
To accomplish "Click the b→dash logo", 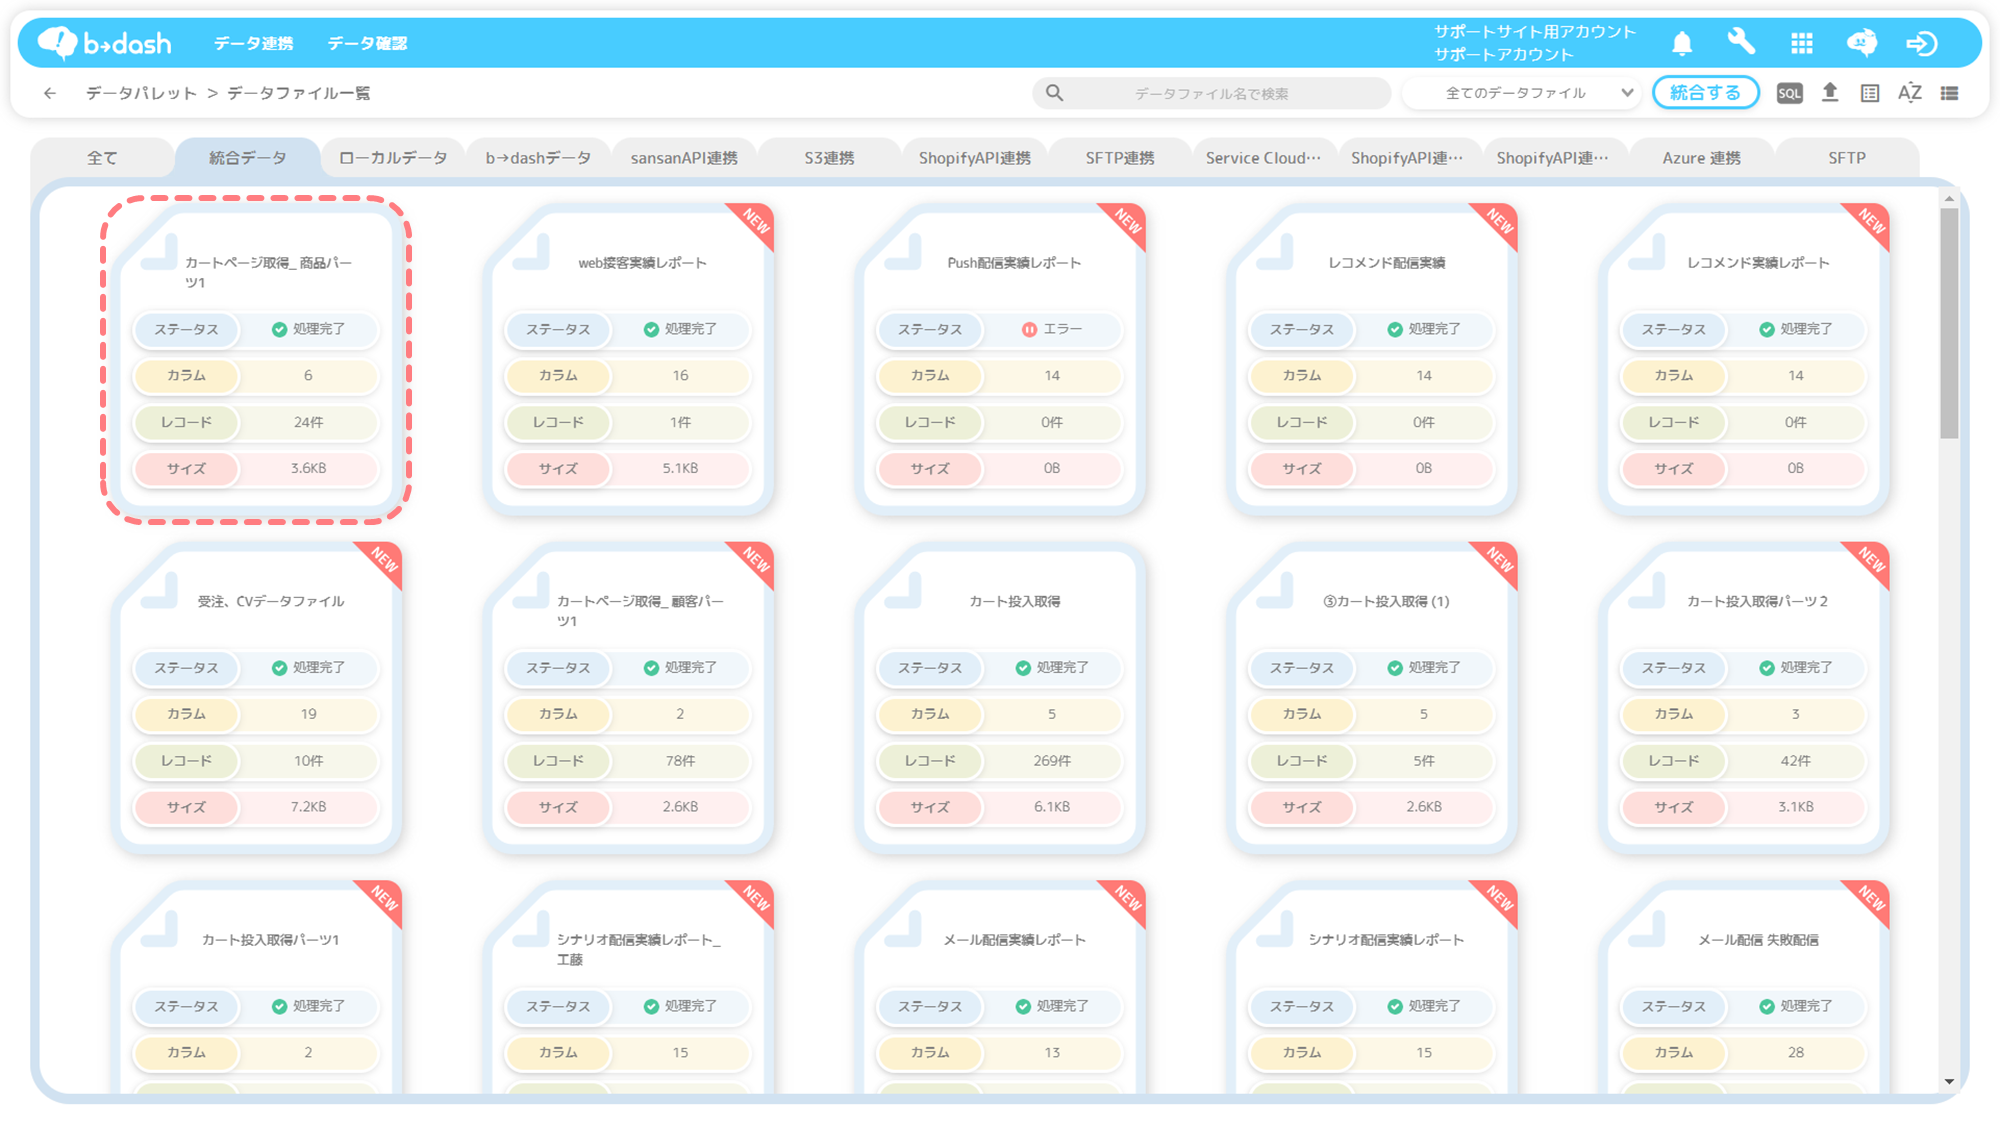I will [x=104, y=43].
